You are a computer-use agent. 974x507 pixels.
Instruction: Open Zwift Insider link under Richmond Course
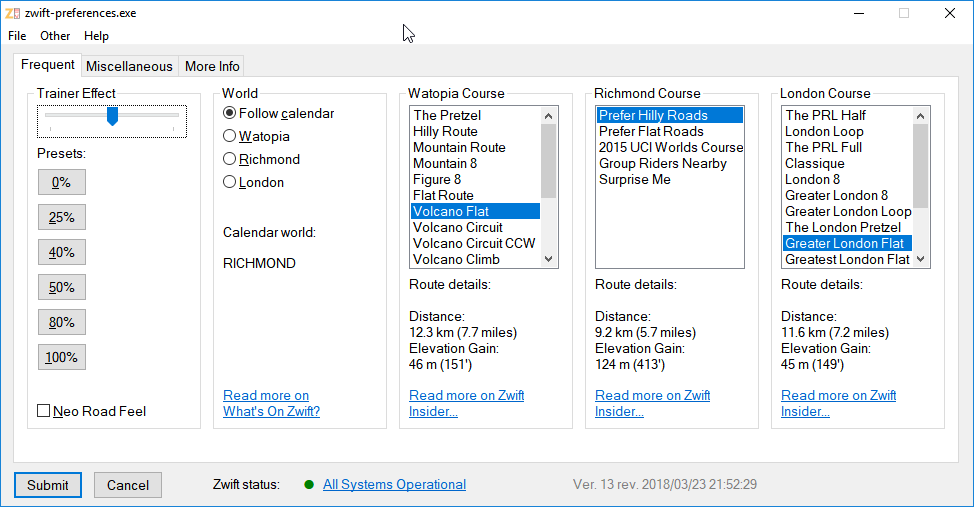click(x=652, y=403)
